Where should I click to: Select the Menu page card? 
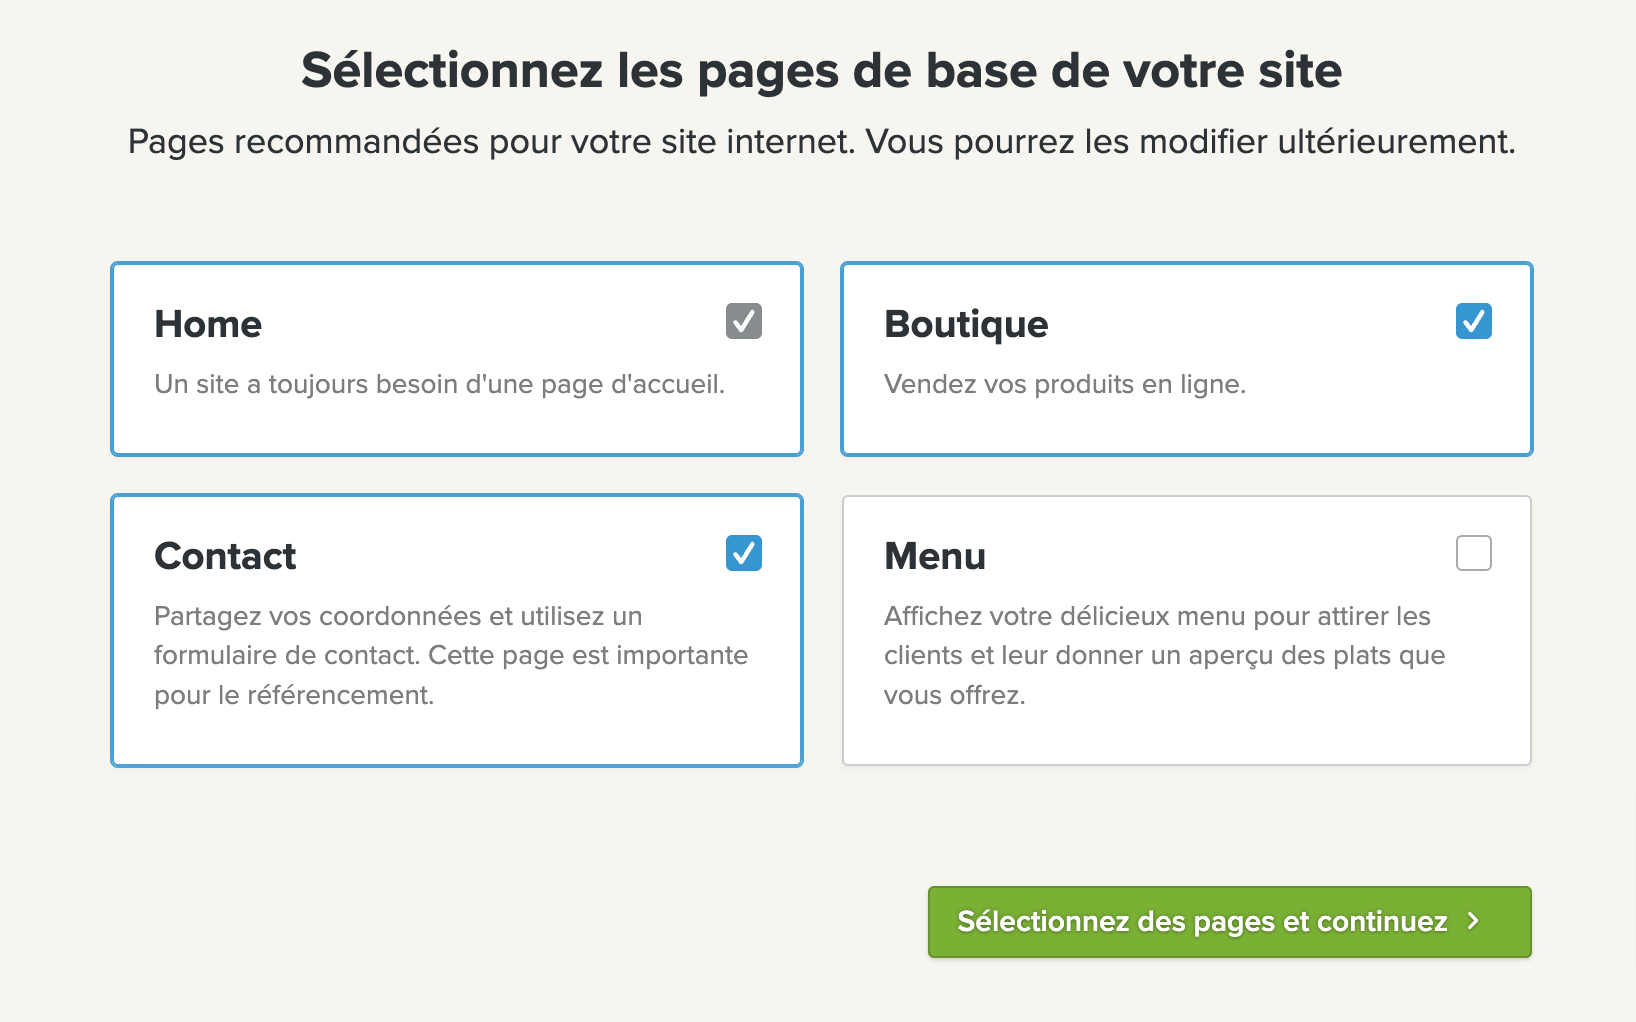[1186, 630]
